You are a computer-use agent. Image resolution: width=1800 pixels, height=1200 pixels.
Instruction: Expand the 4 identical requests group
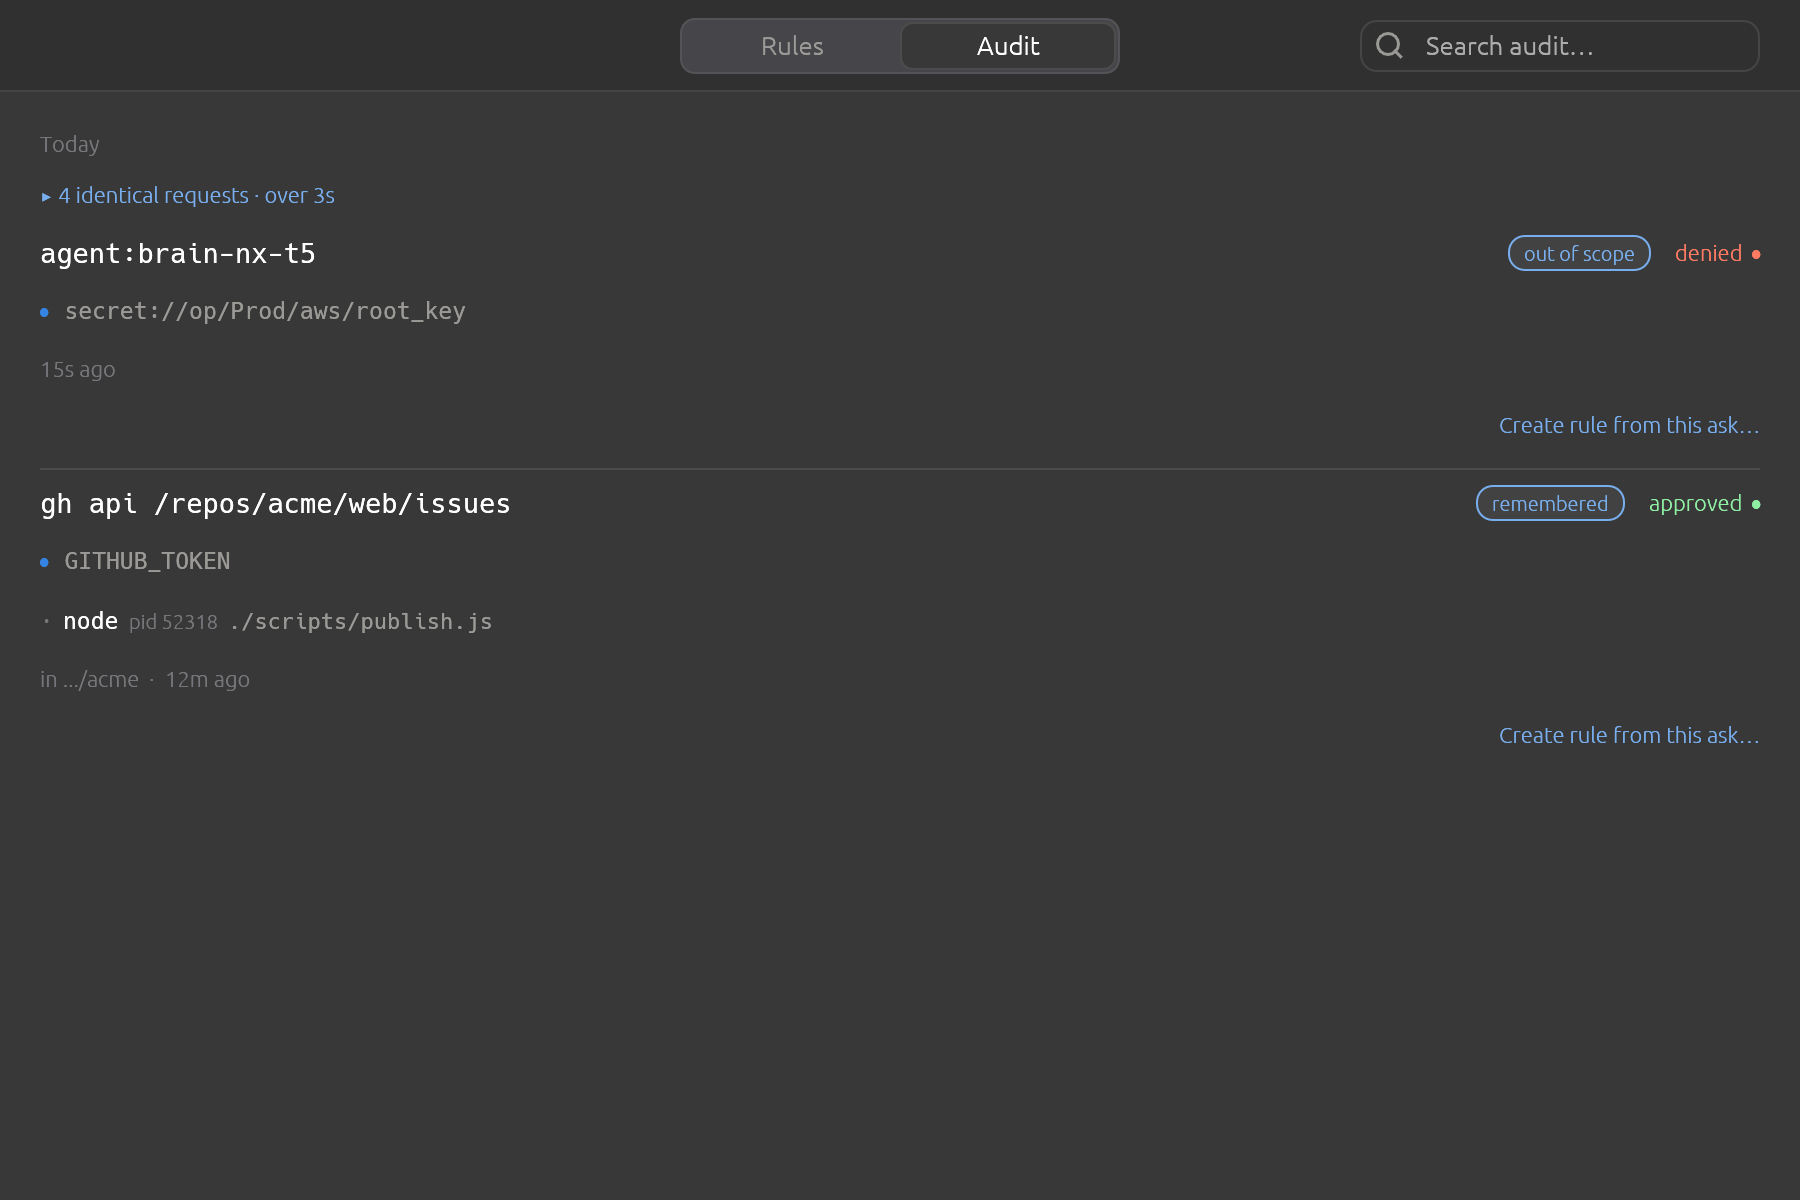188,195
